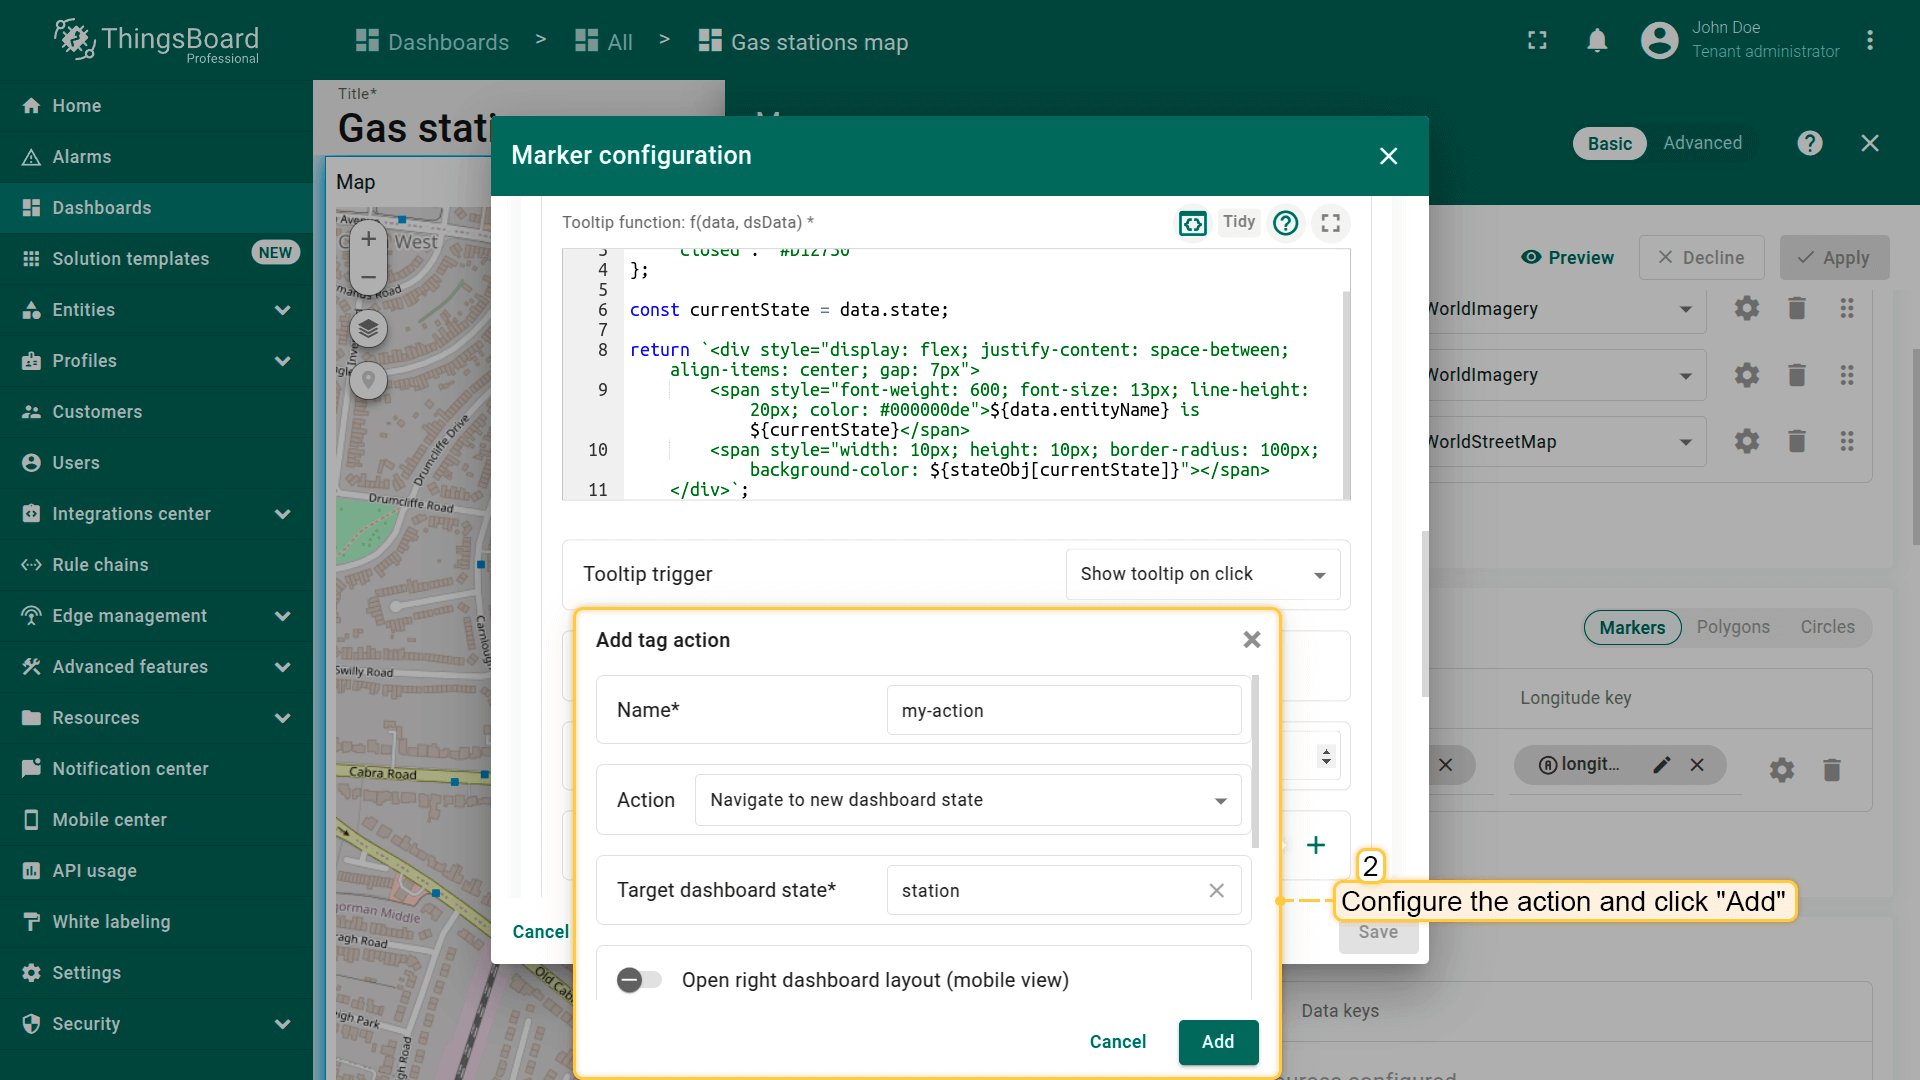Image resolution: width=1920 pixels, height=1080 pixels.
Task: Expand the code editor to fullscreen
Action: (x=1330, y=223)
